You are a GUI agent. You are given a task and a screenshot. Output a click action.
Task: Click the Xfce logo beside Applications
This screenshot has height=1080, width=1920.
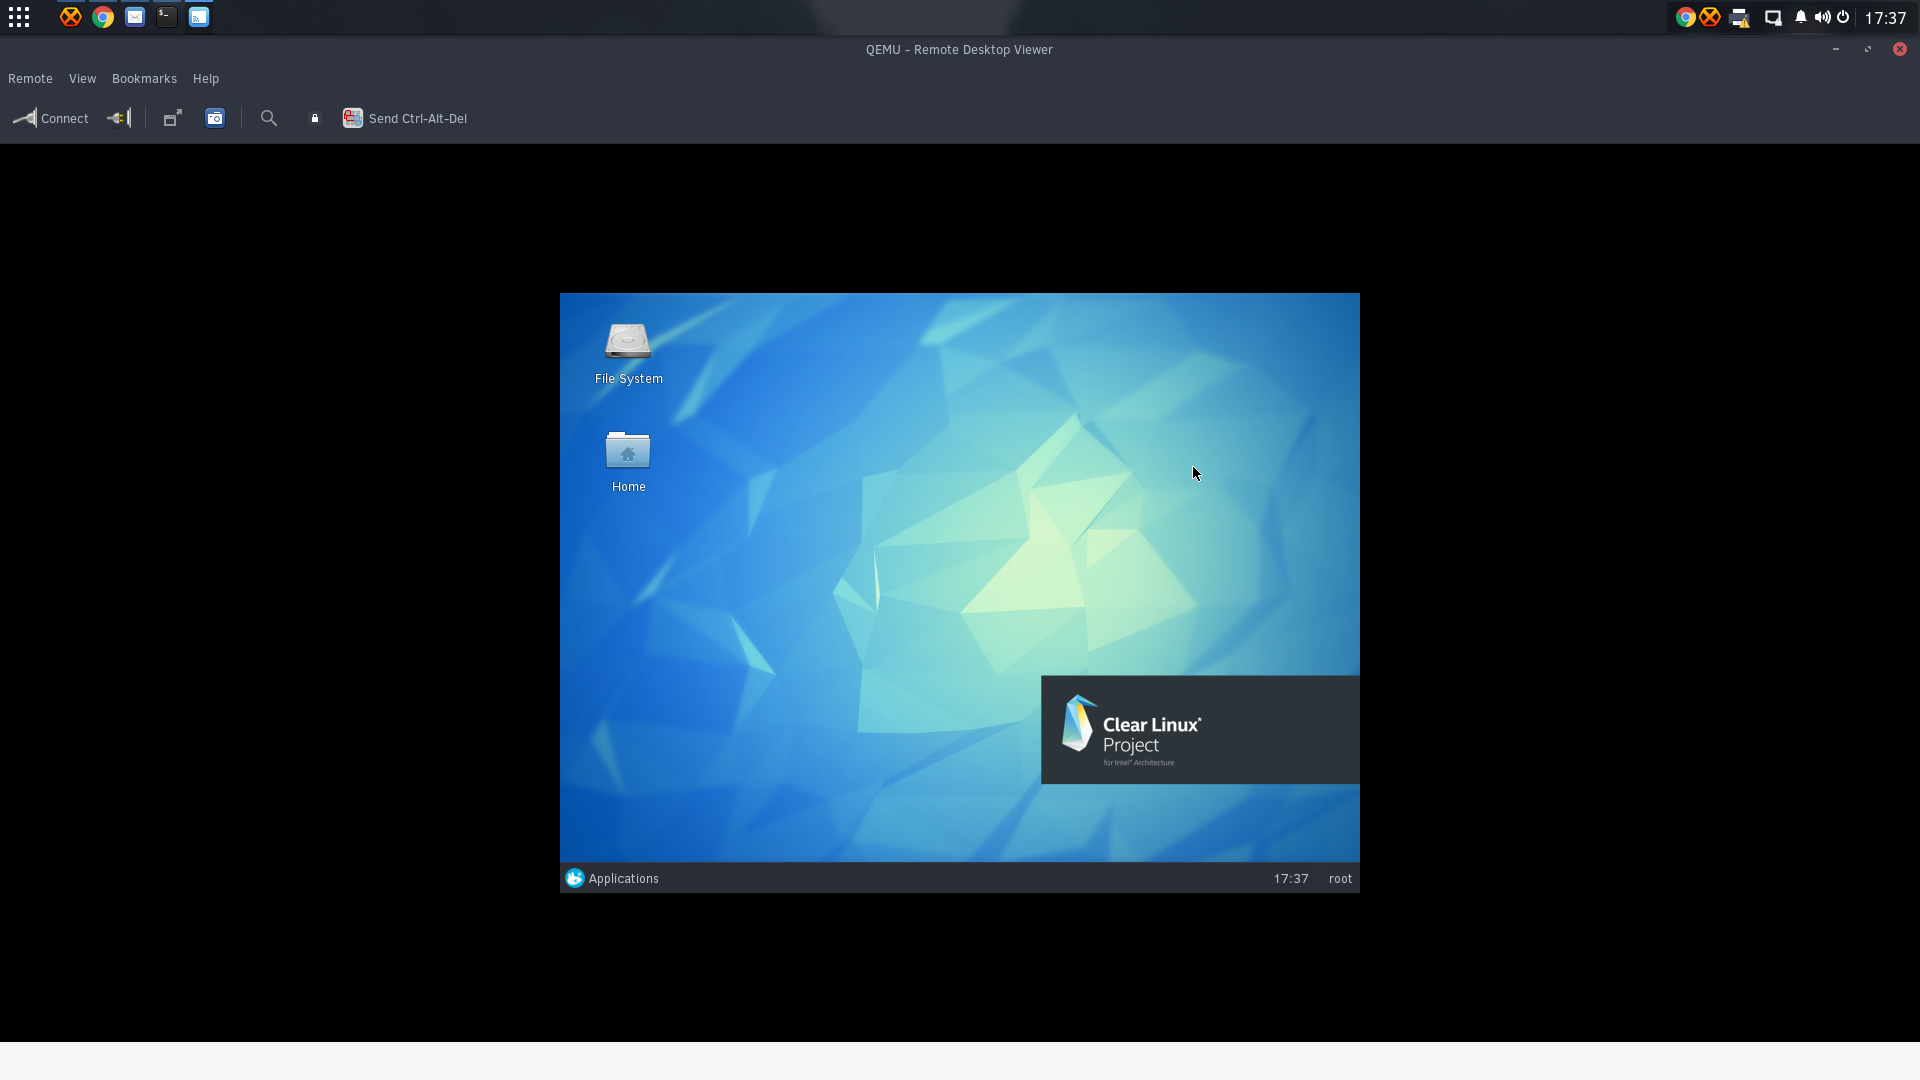(x=574, y=878)
